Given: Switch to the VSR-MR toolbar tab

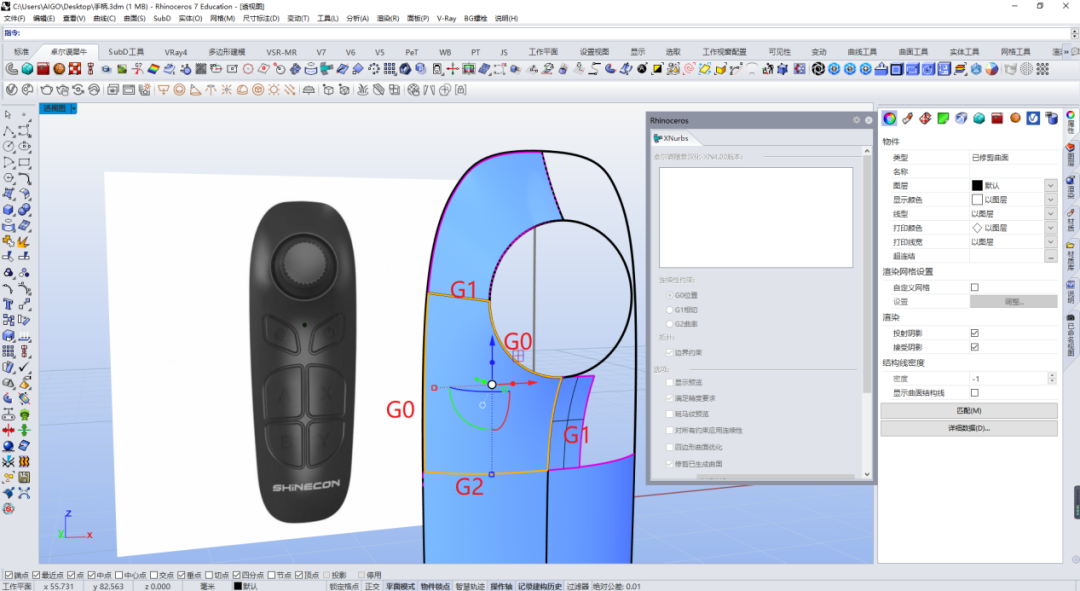Looking at the screenshot, I should click(x=282, y=52).
